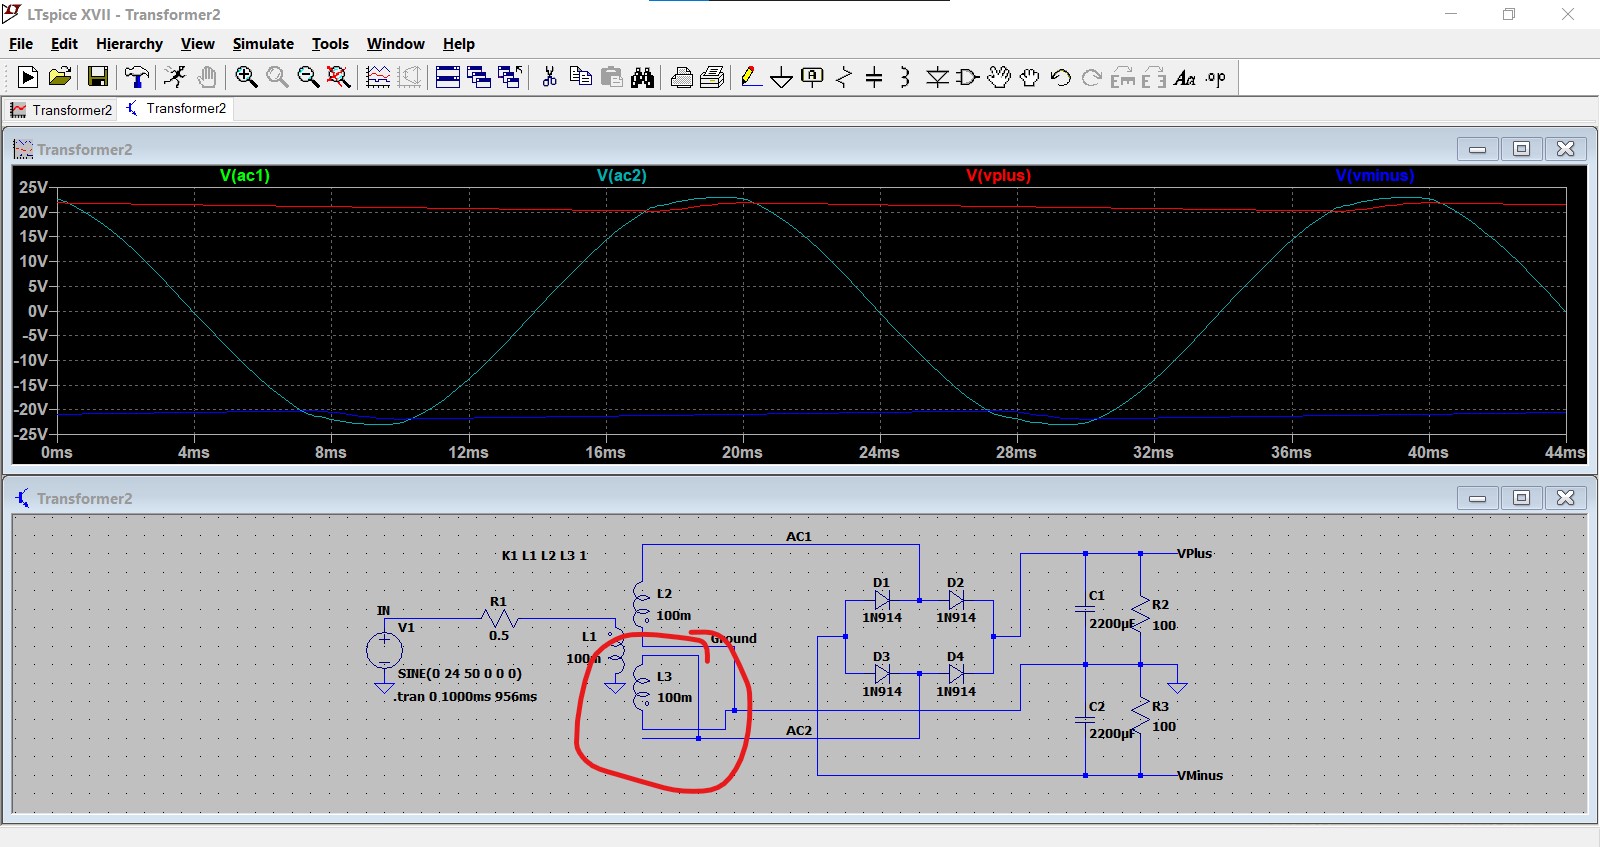The height and width of the screenshot is (847, 1600).
Task: Click the VMinus net label
Action: coord(1199,775)
